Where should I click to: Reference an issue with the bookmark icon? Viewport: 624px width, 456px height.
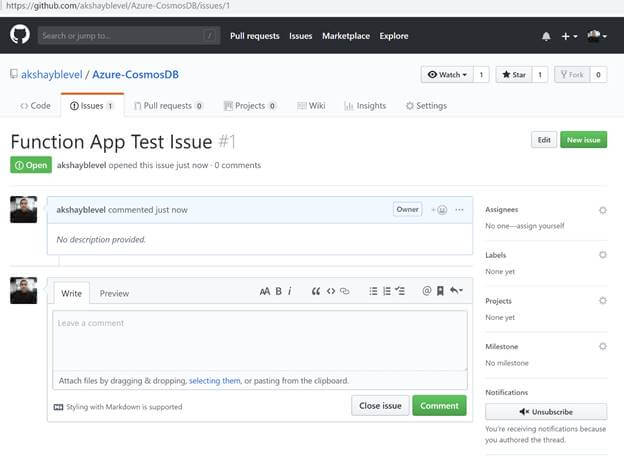click(x=440, y=291)
